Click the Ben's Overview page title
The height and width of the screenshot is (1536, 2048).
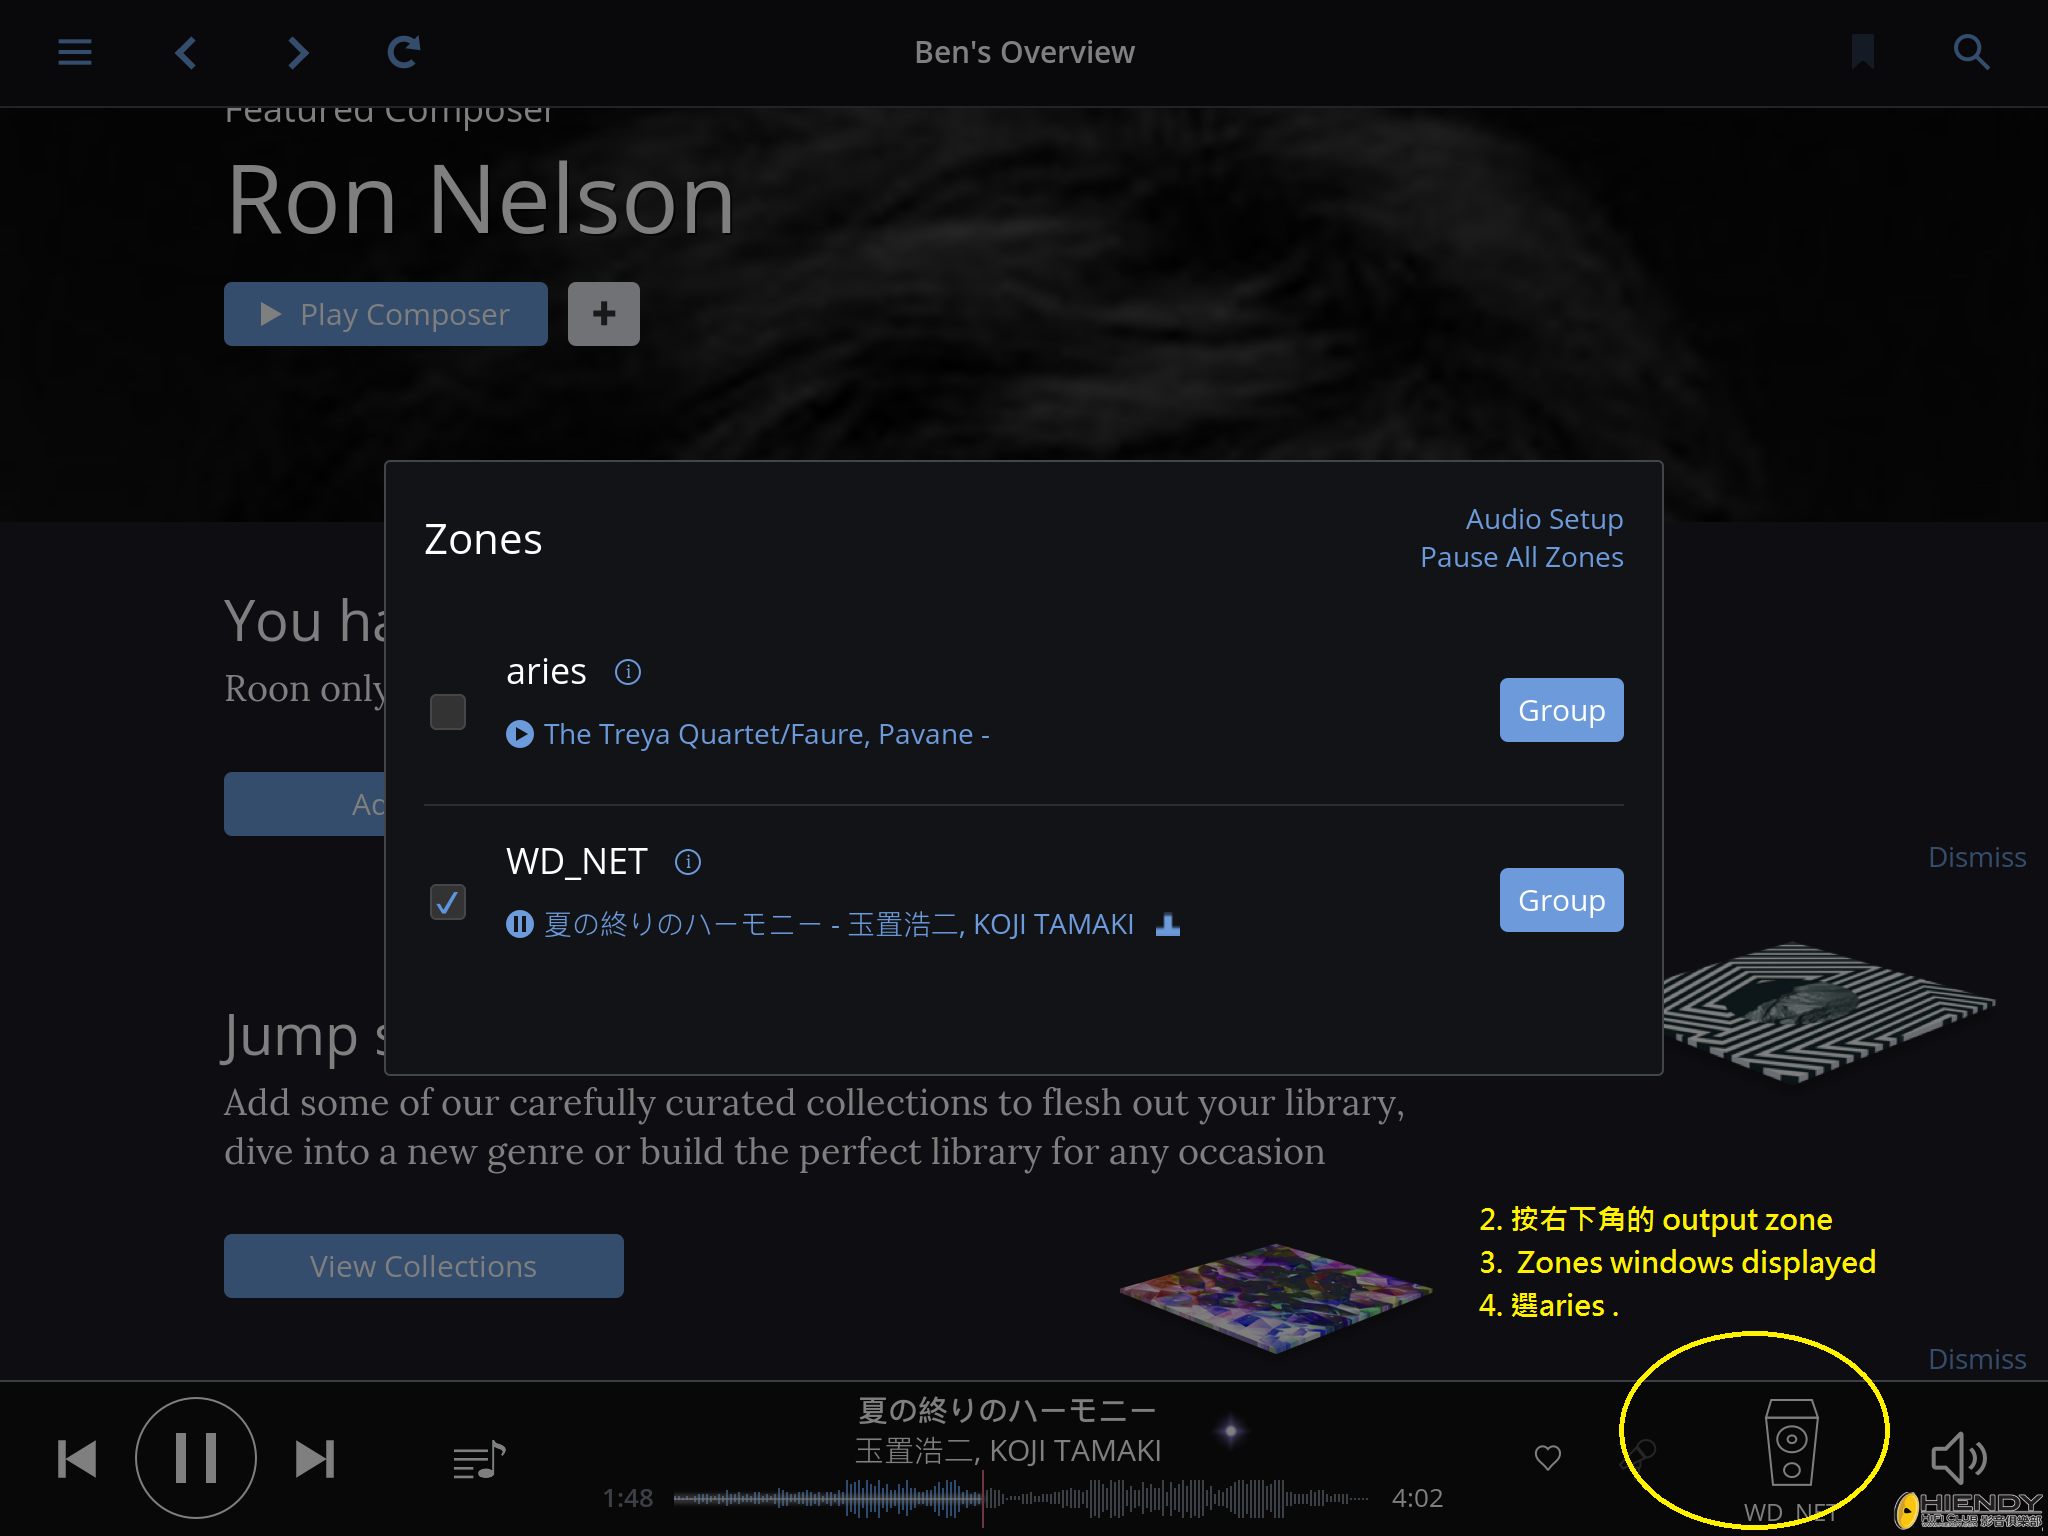[1024, 52]
